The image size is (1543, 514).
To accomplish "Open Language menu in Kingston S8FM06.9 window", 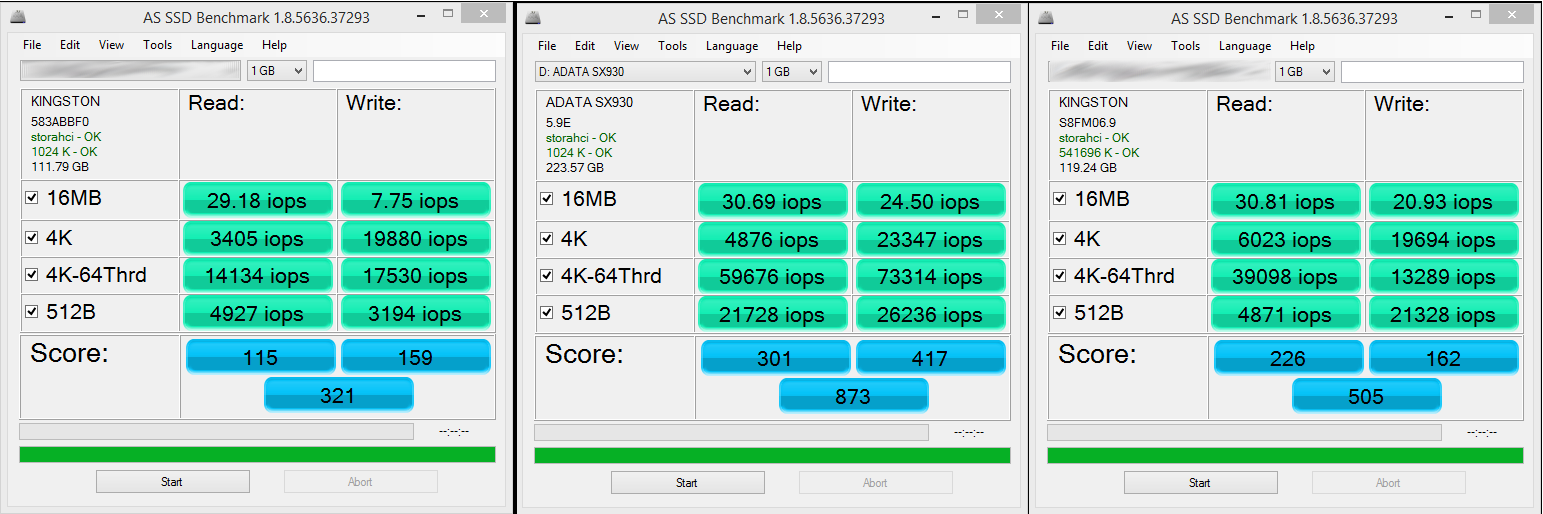I will [1245, 45].
